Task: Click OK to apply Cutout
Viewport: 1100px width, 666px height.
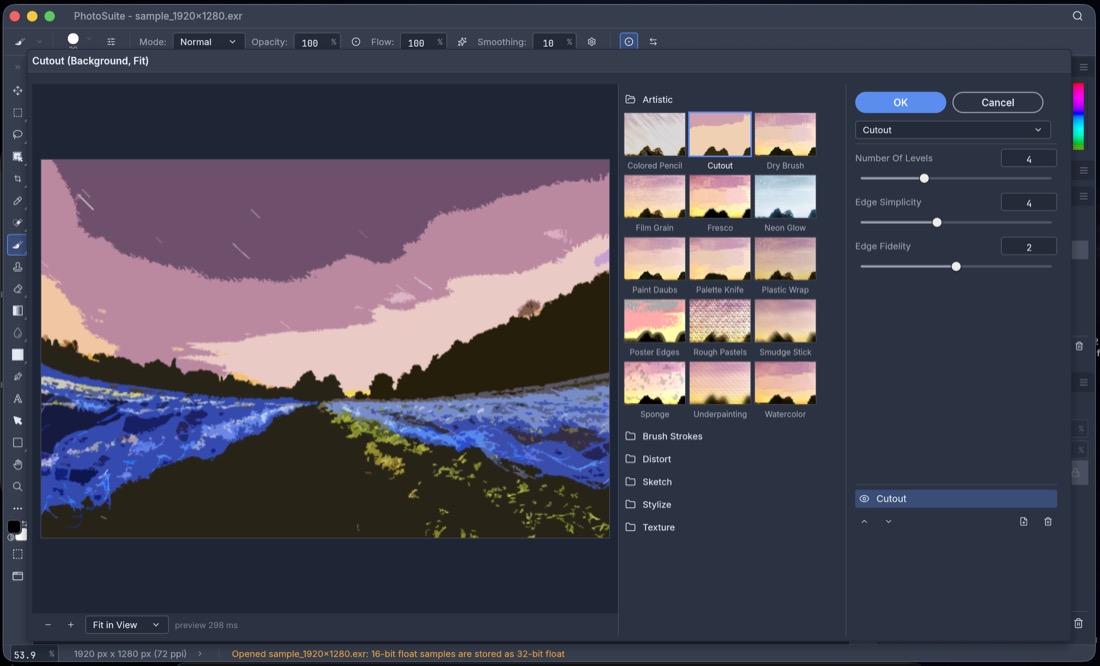Action: 900,102
